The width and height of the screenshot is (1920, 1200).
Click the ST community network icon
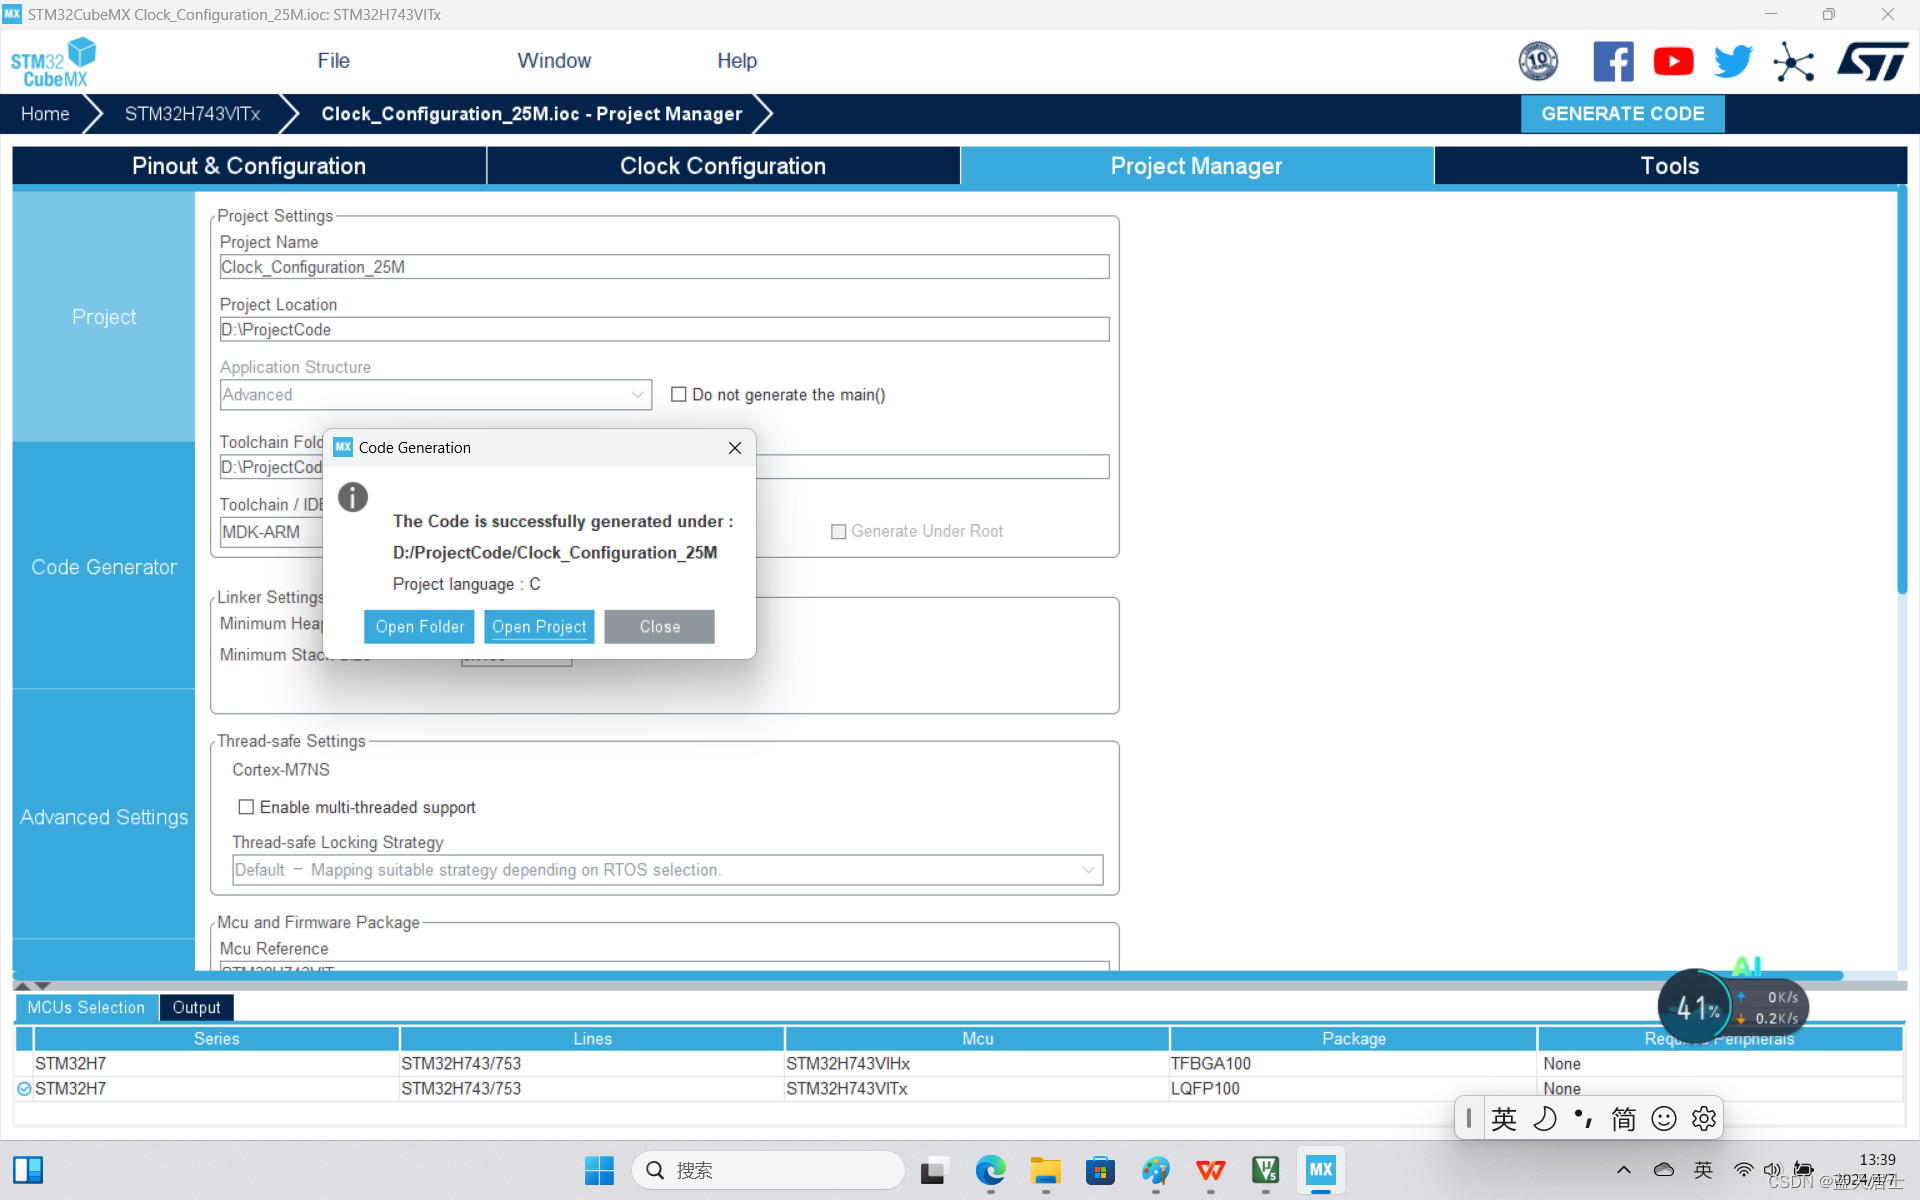(1793, 62)
